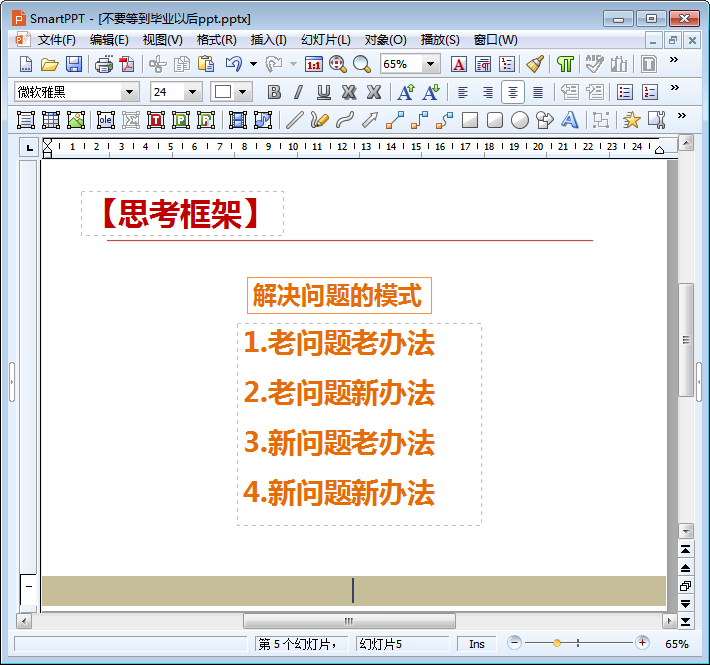Toggle the bulleted list
Screen dimensions: 710x665
pyautogui.click(x=625, y=92)
